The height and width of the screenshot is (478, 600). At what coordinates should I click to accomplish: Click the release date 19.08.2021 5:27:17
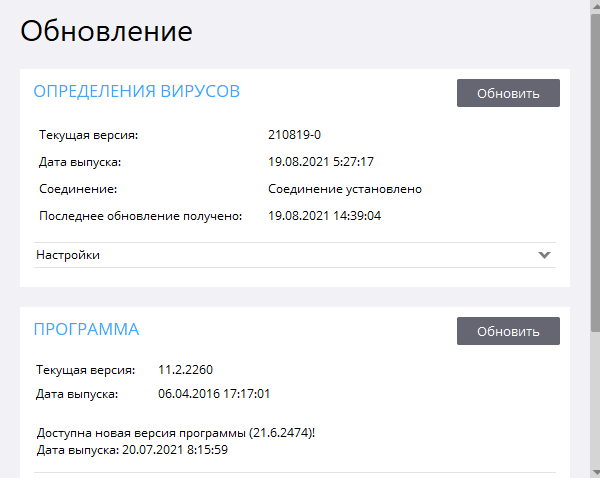tap(321, 162)
